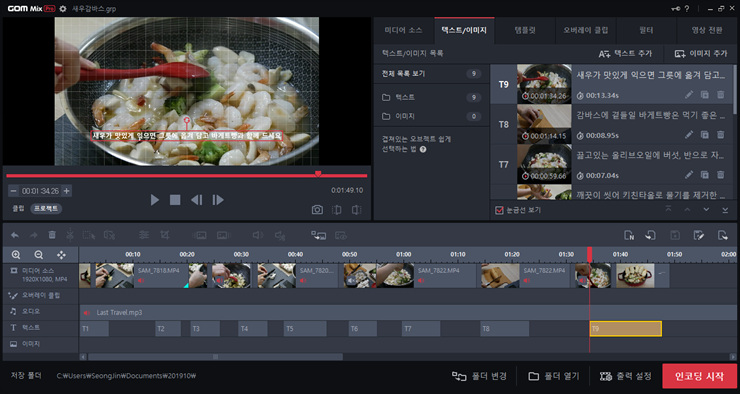Open the 오버레이 클립 tab
This screenshot has height=394, width=740.
(586, 30)
